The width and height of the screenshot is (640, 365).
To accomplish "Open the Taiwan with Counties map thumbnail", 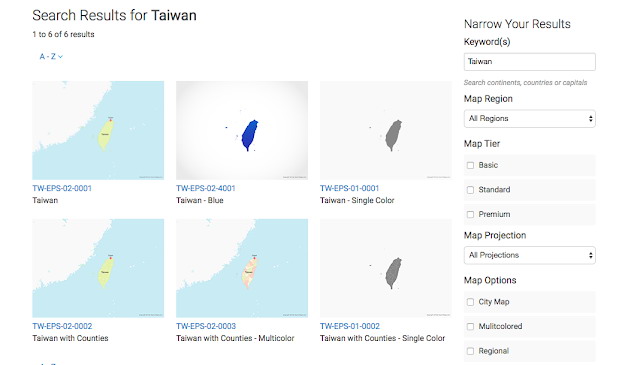I will coord(98,268).
